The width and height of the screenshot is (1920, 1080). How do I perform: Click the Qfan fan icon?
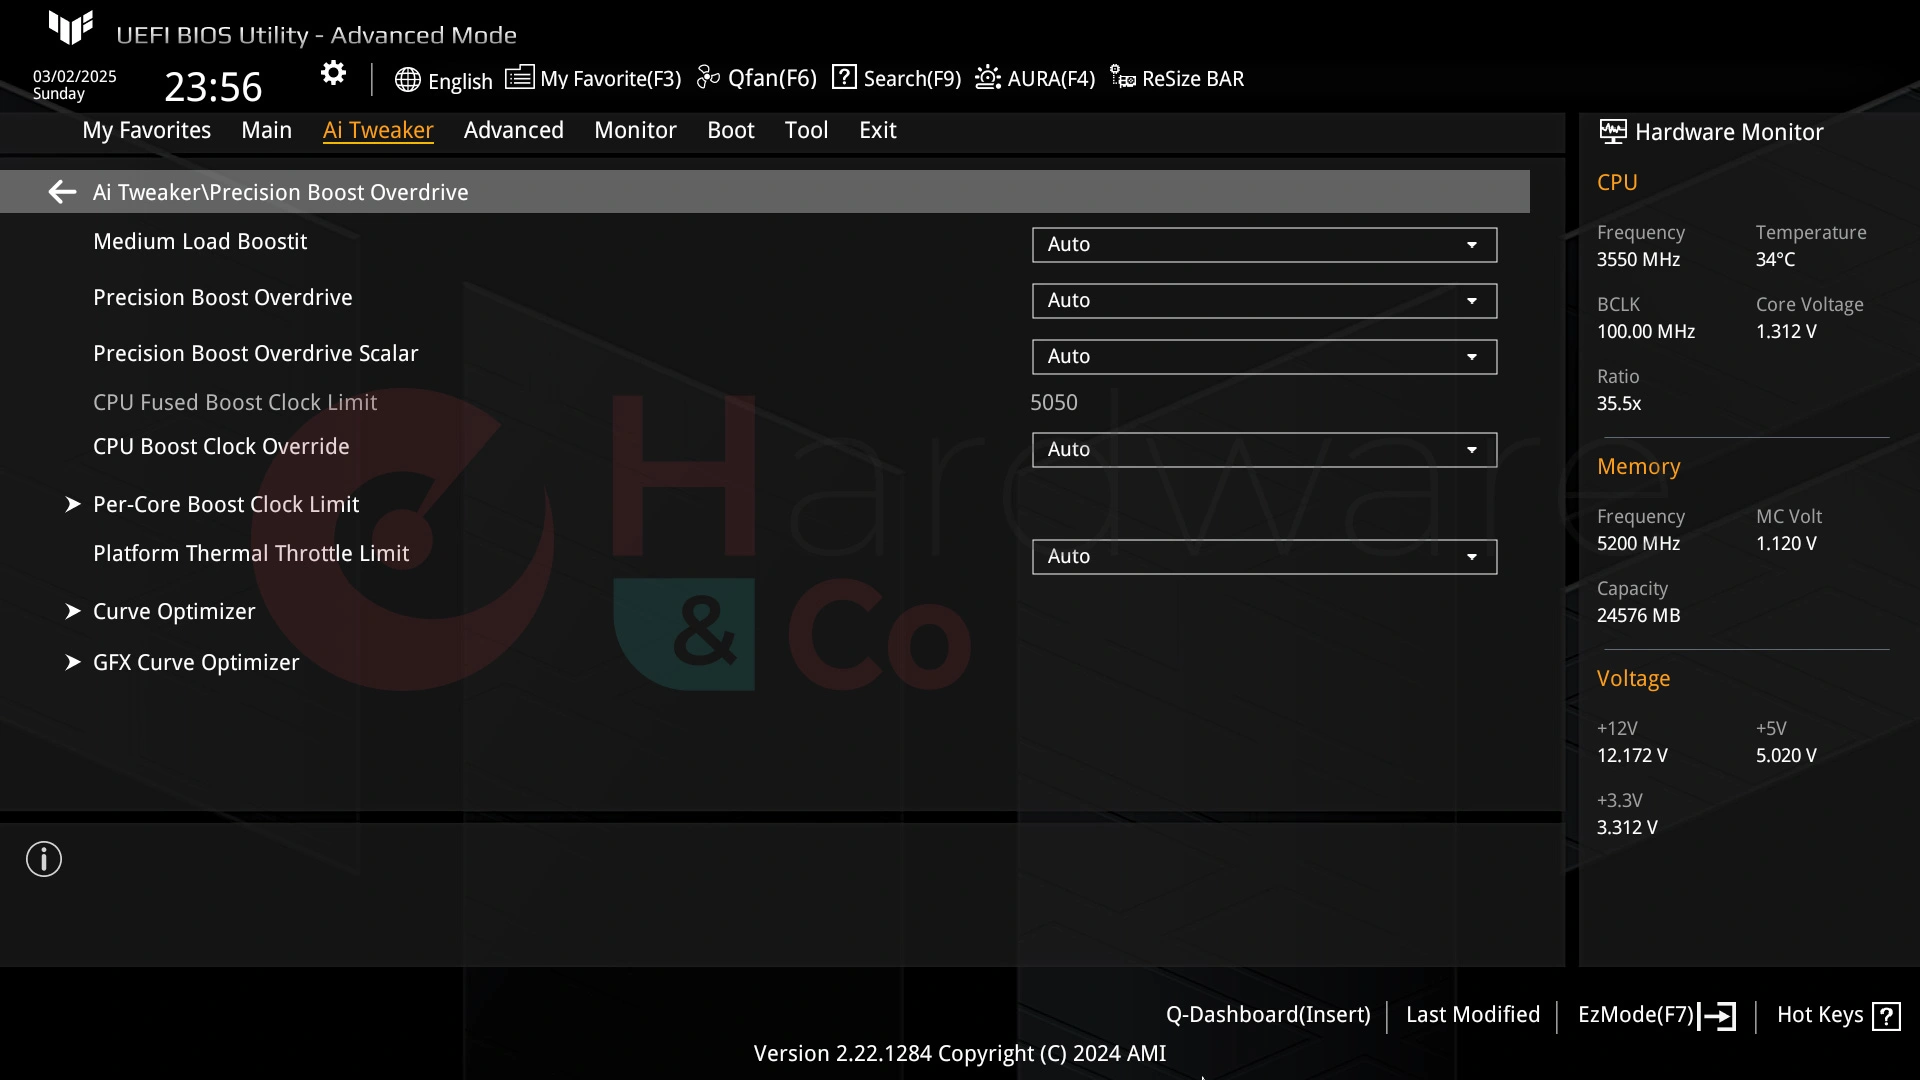(x=708, y=77)
